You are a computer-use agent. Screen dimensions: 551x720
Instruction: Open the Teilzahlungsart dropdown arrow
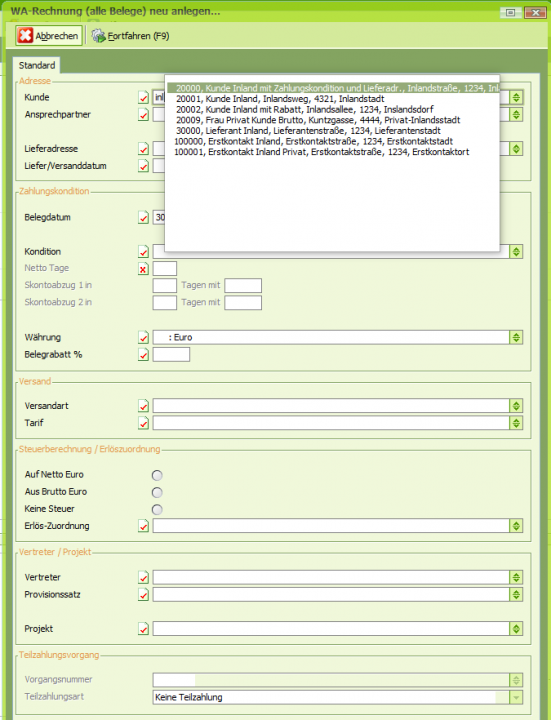point(516,698)
